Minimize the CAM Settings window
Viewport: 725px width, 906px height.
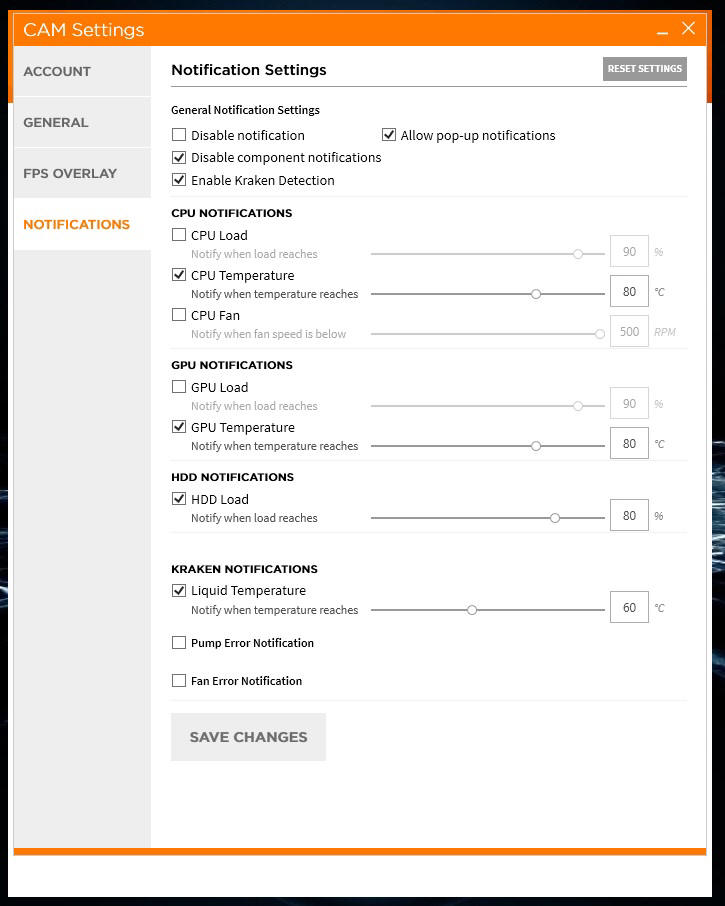(x=662, y=29)
